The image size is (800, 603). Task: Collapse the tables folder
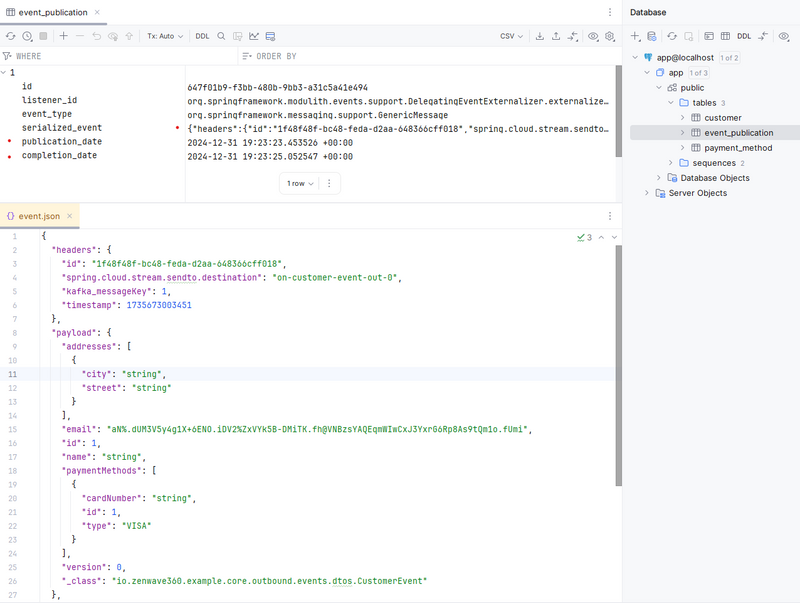pos(671,103)
